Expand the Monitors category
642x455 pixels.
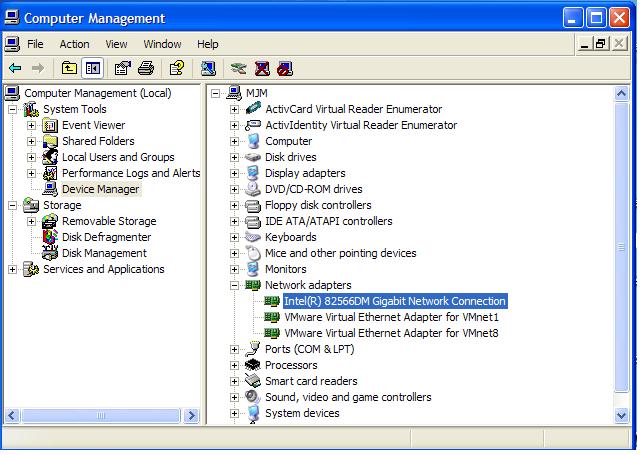point(234,269)
